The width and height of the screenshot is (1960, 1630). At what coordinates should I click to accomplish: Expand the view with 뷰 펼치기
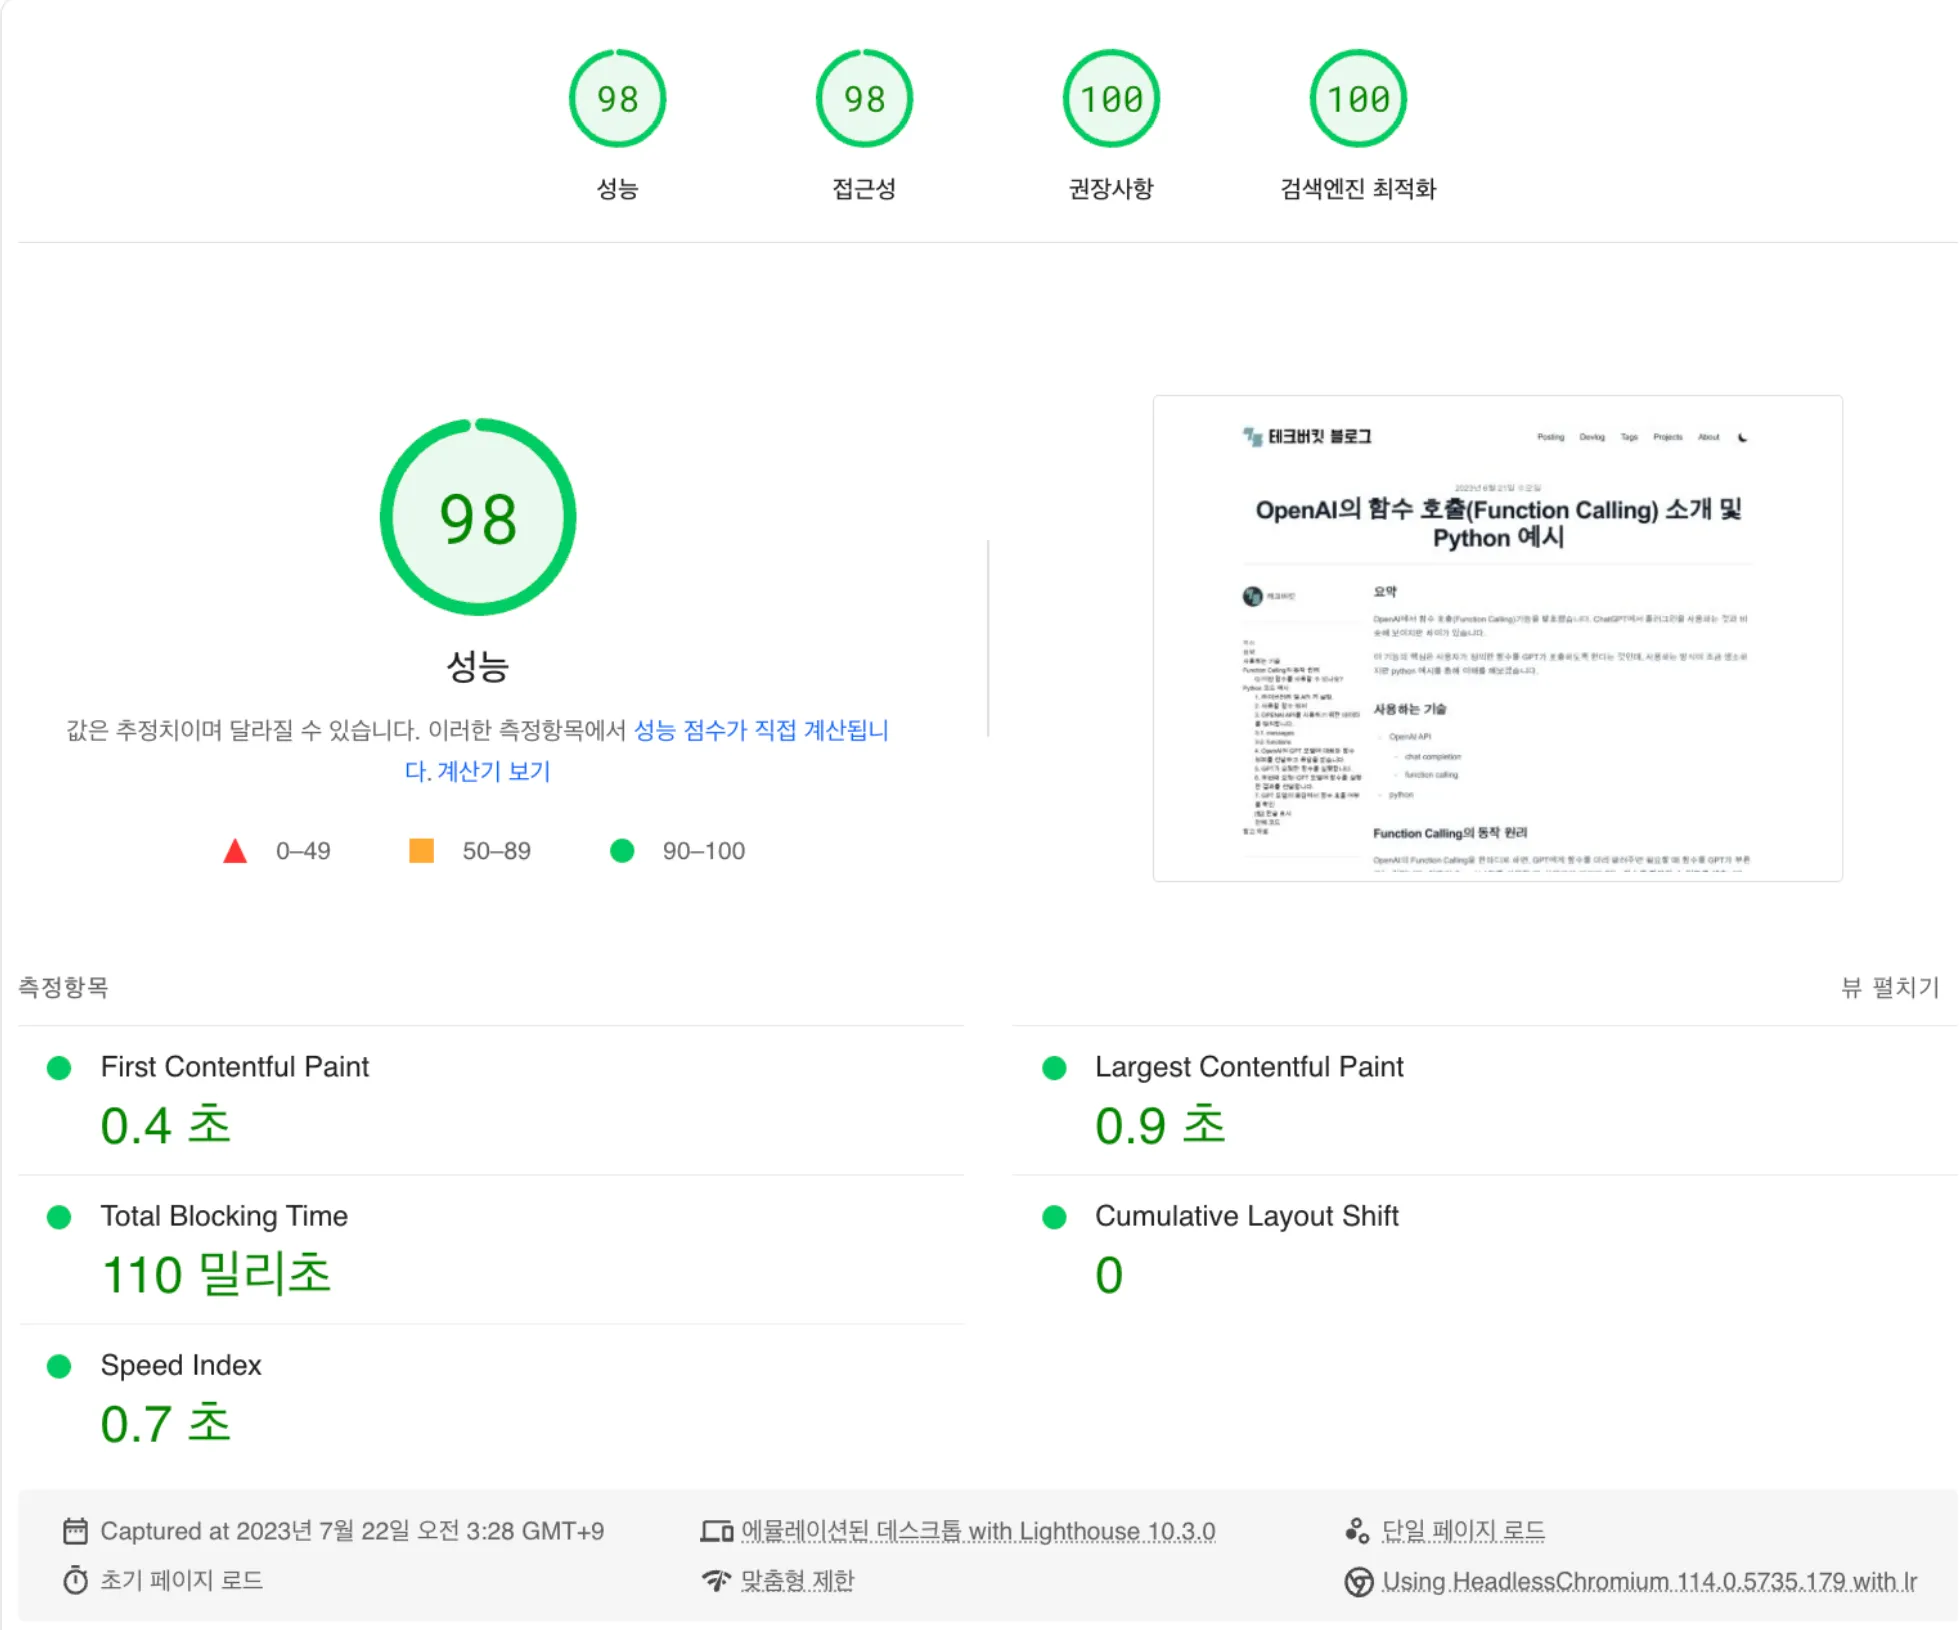1890,988
